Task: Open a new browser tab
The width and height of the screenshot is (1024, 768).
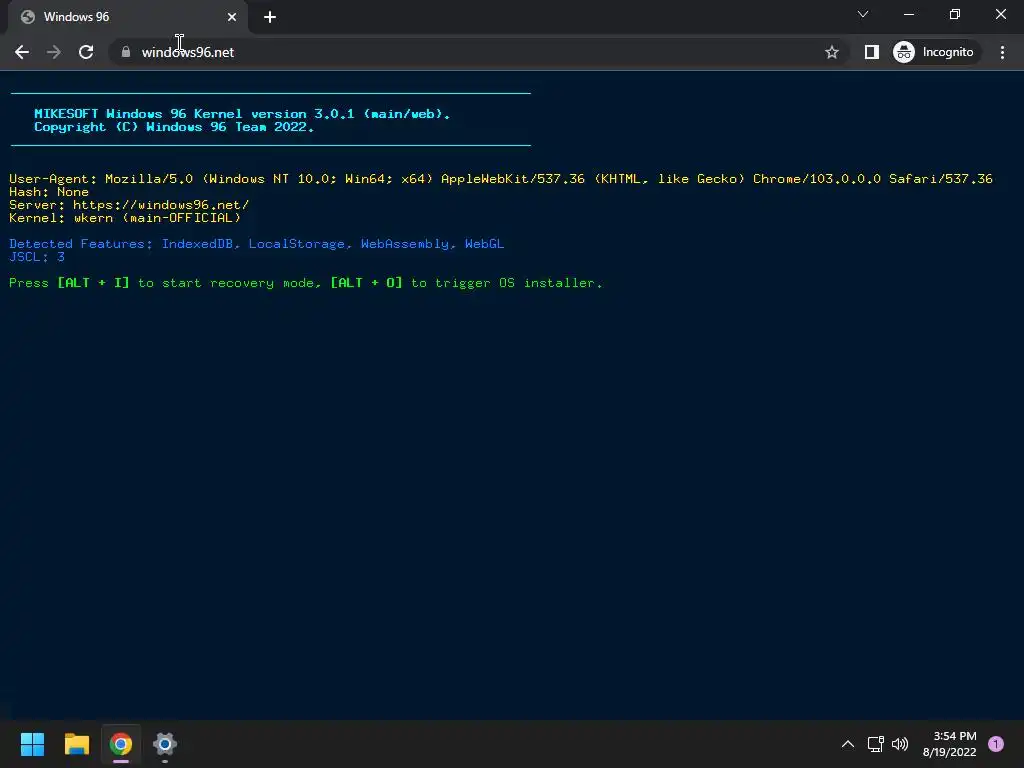Action: [270, 17]
